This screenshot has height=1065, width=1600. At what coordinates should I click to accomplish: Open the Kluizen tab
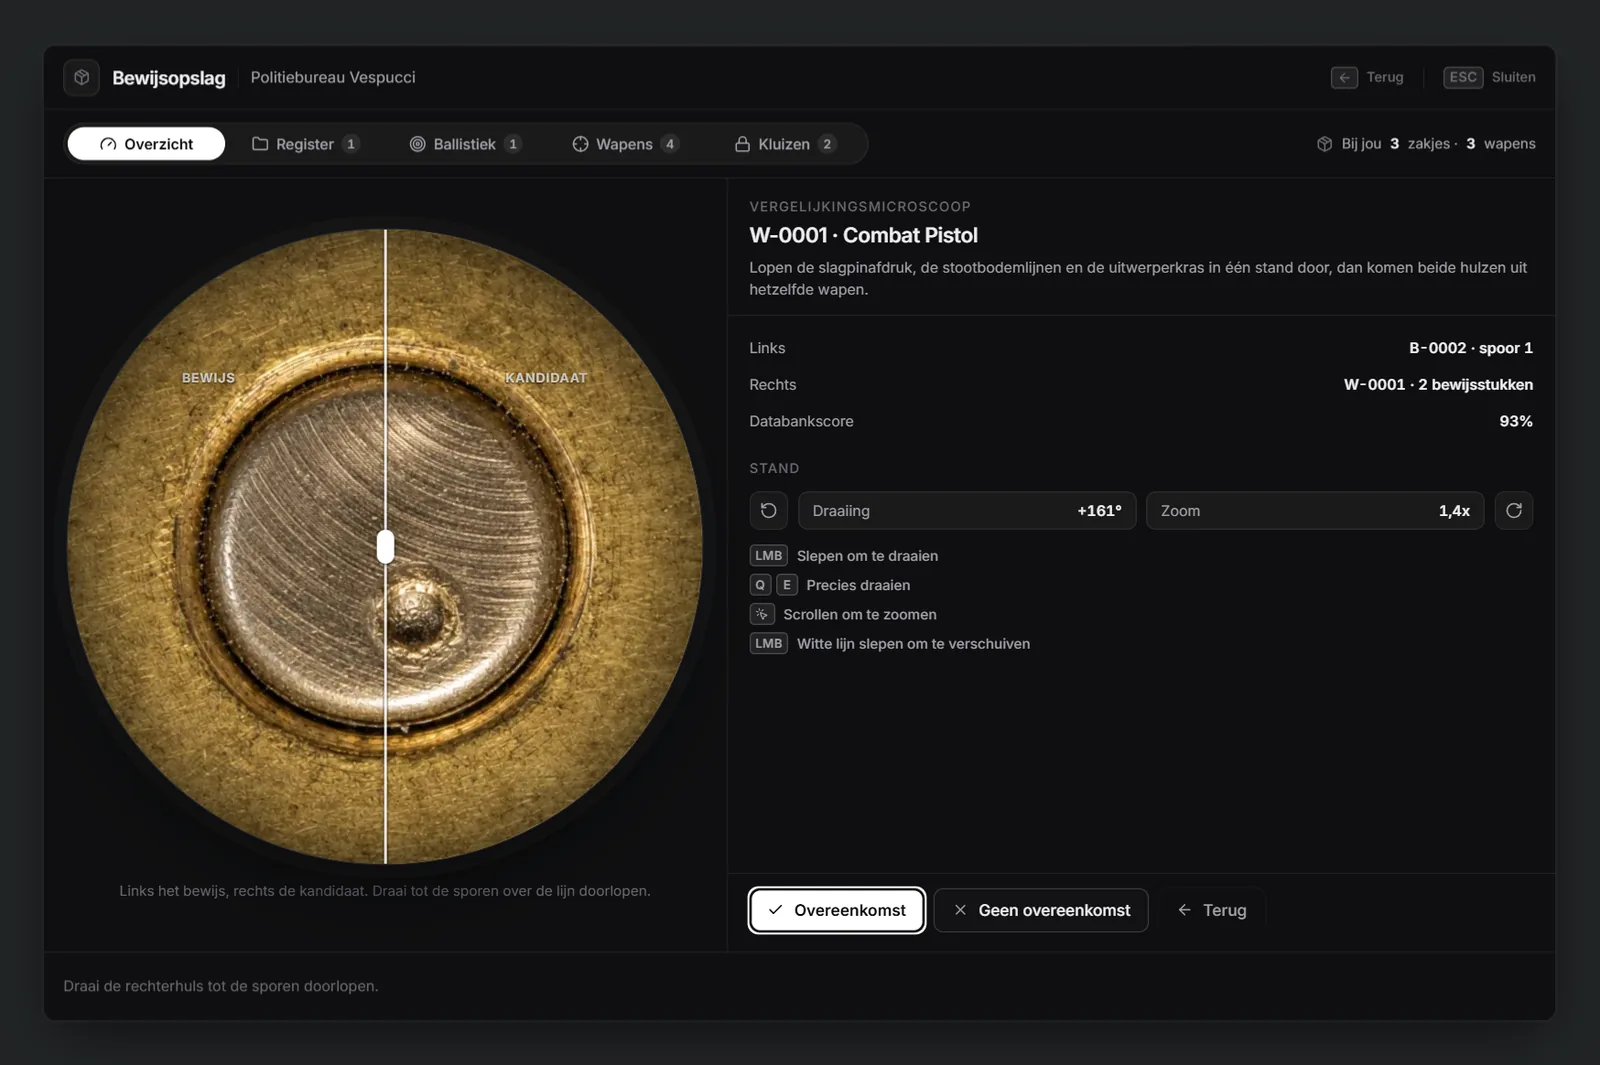[785, 144]
